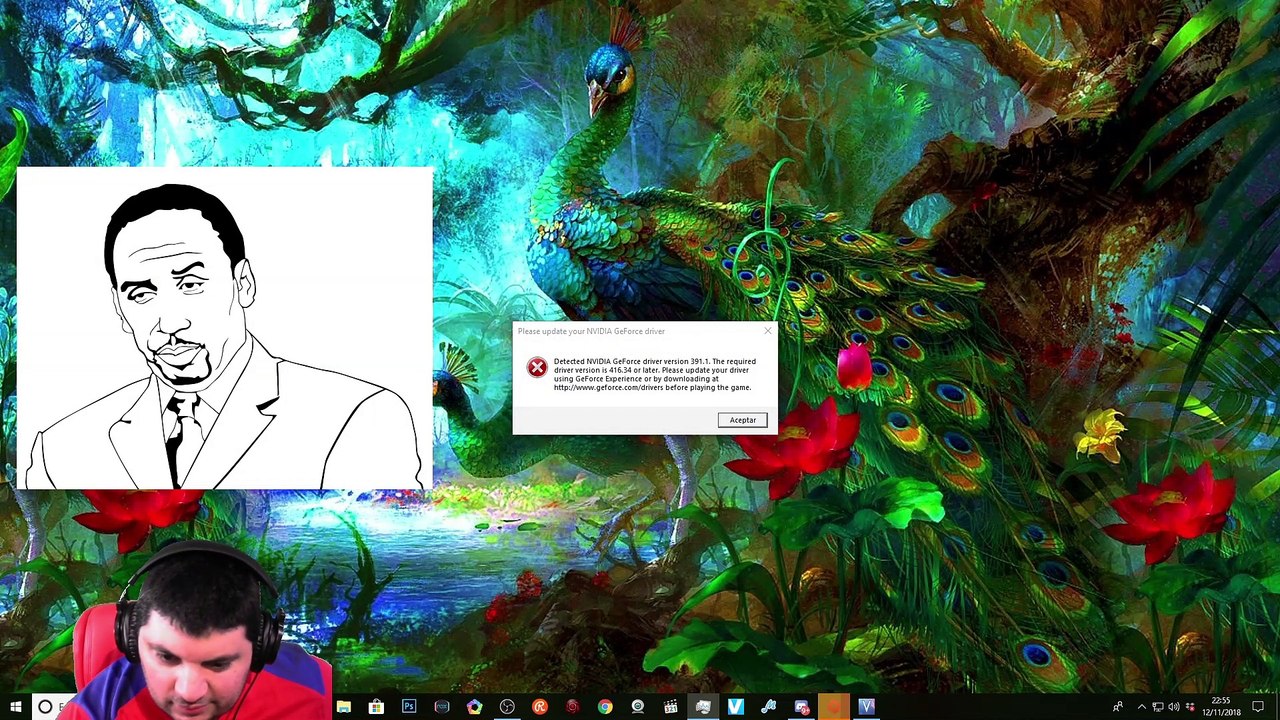Image resolution: width=1280 pixels, height=720 pixels.
Task: Open File Explorer from the taskbar
Action: (343, 707)
